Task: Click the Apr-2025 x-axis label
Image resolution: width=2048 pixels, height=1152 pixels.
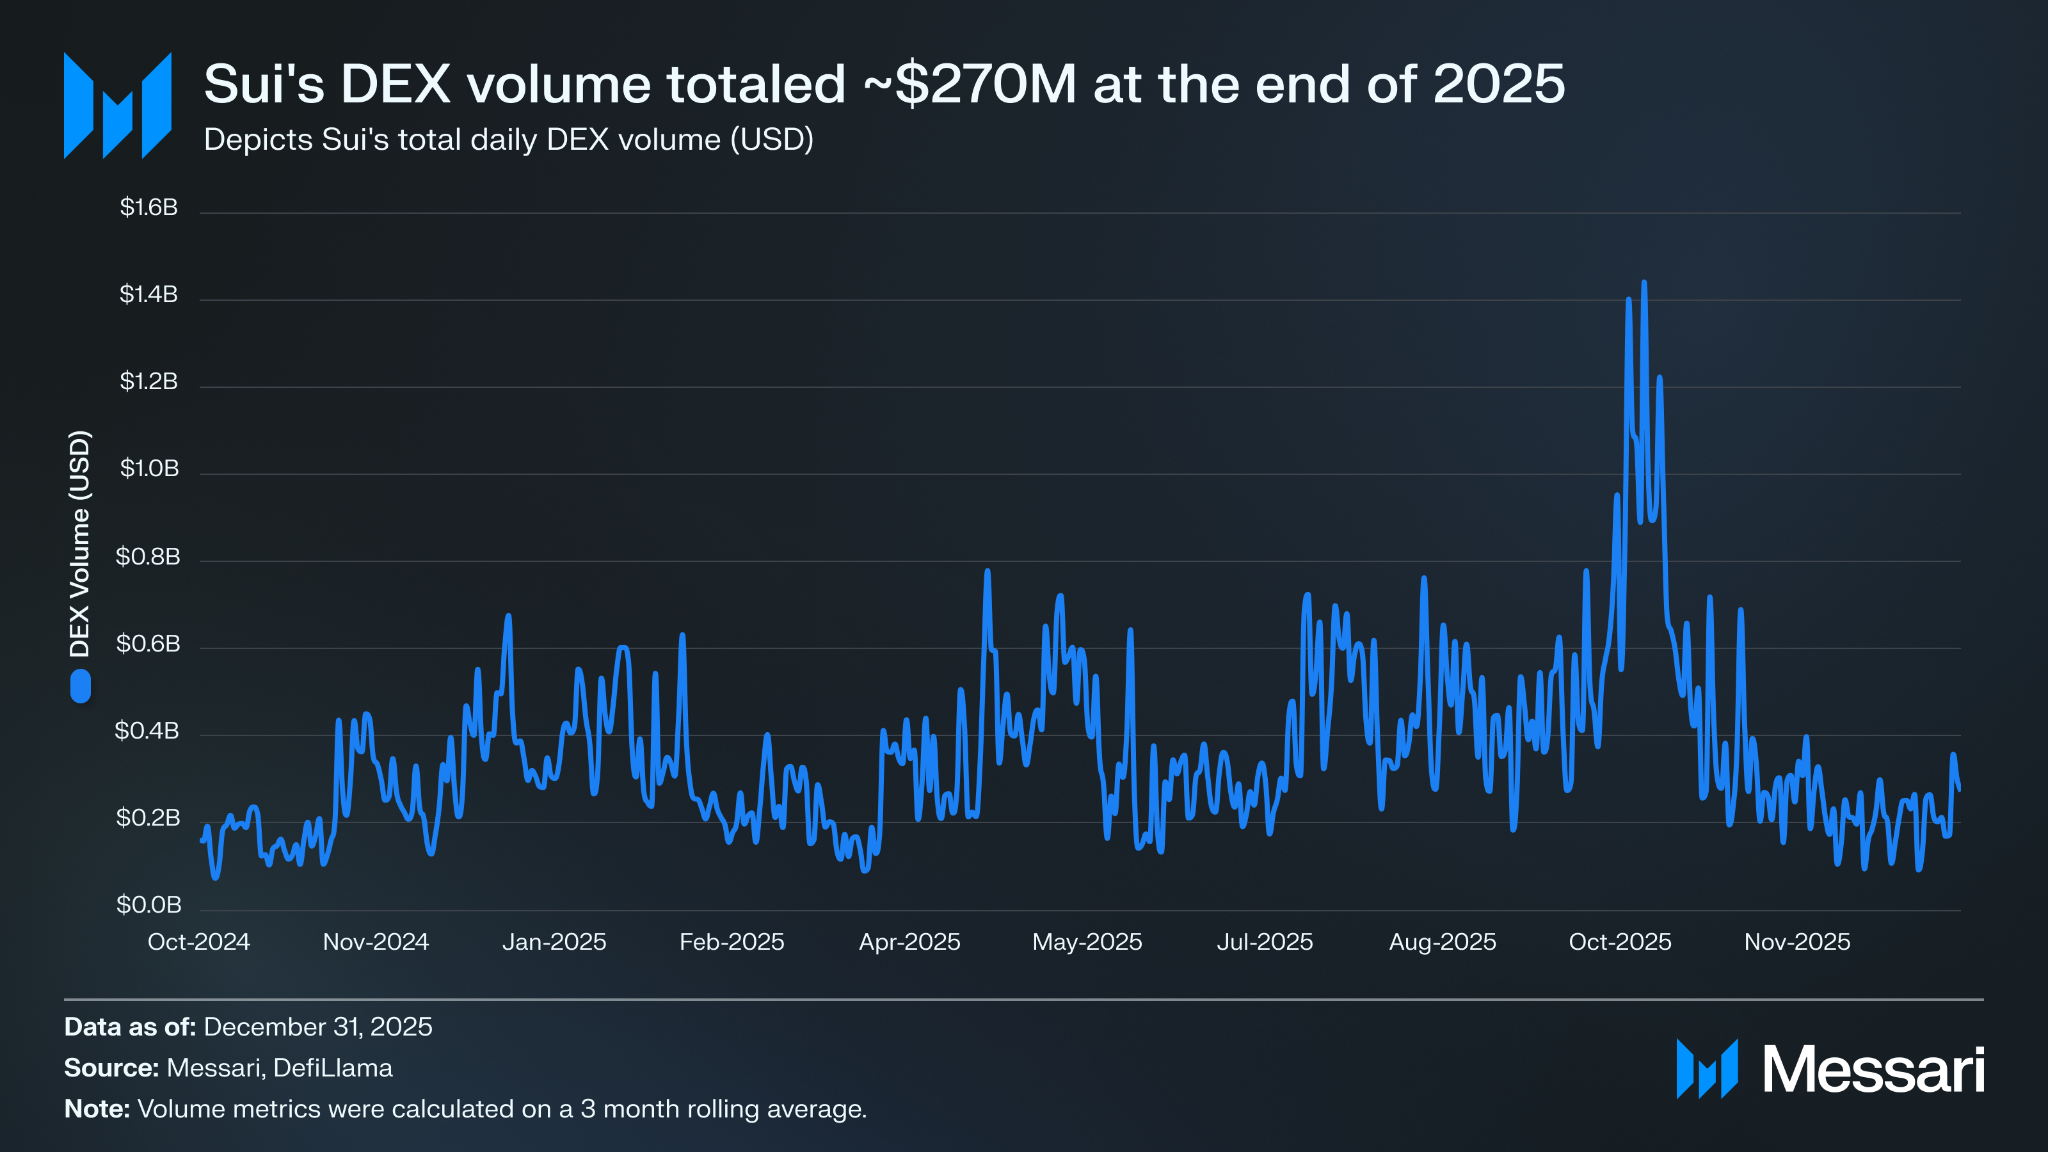Action: click(909, 942)
